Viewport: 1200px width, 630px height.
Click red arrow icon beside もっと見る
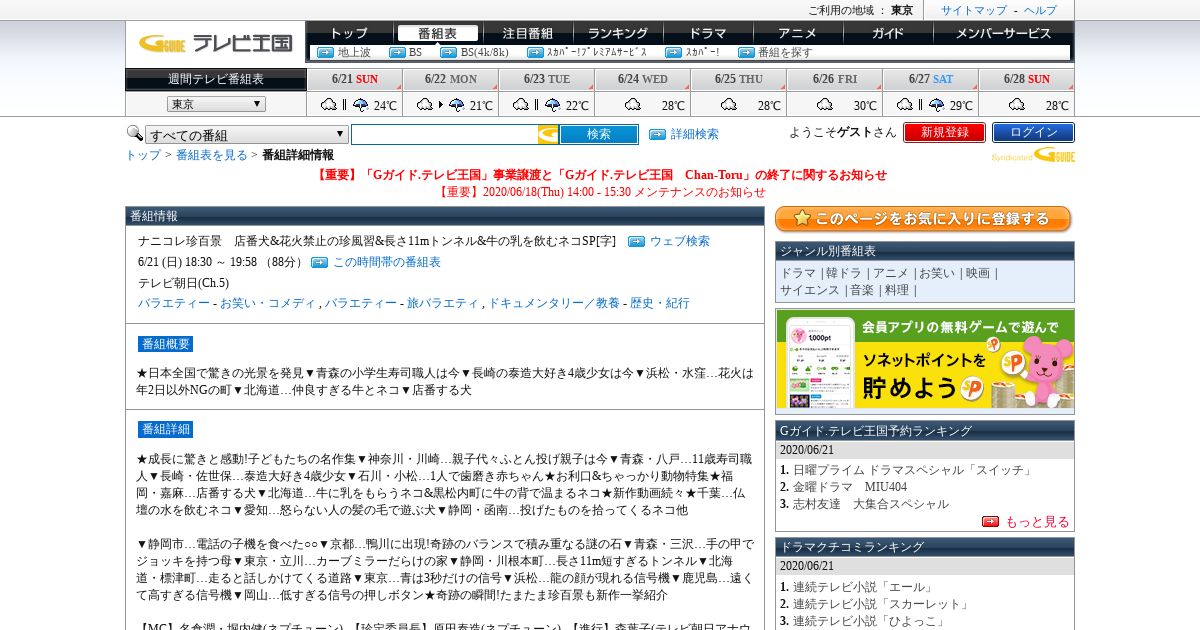990,521
